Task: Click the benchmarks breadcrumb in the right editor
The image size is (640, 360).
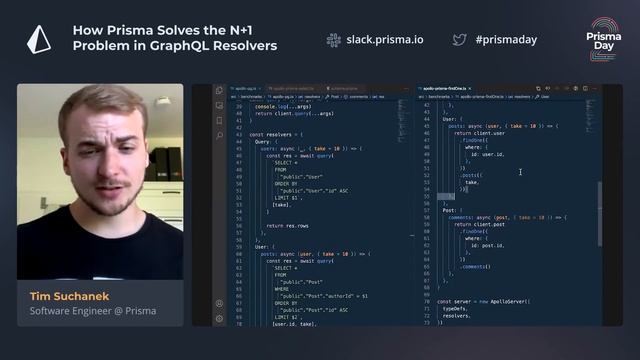Action: [438, 97]
